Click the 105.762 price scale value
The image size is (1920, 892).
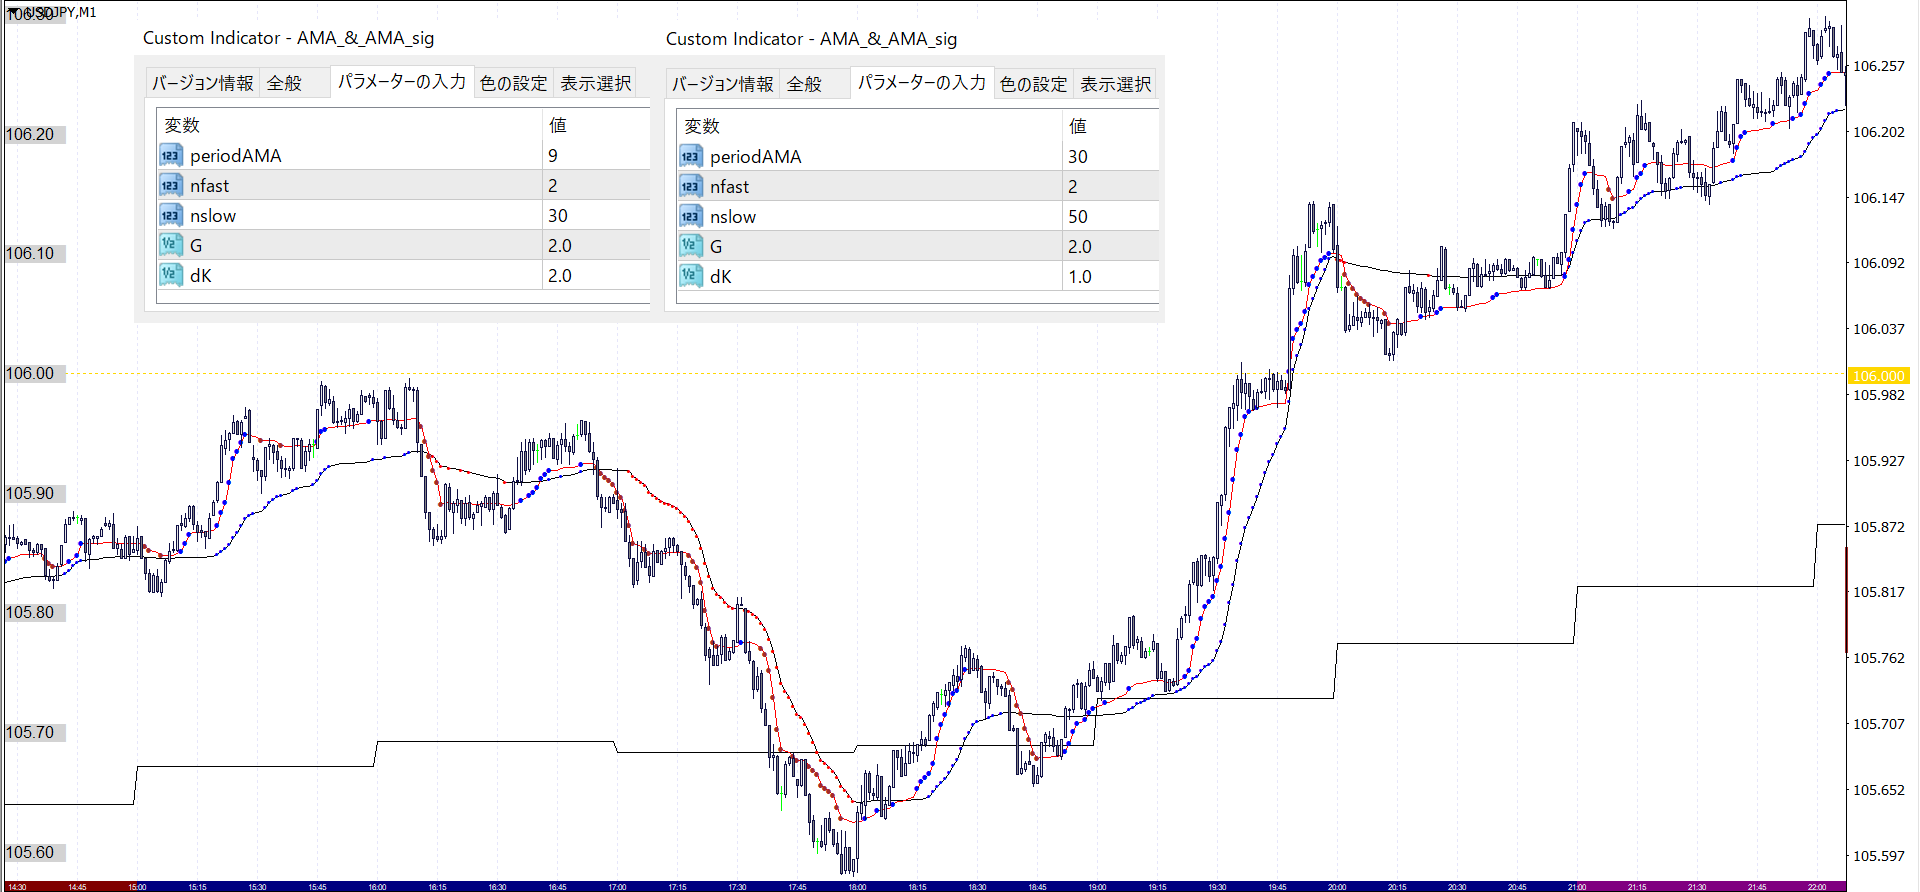(1879, 658)
